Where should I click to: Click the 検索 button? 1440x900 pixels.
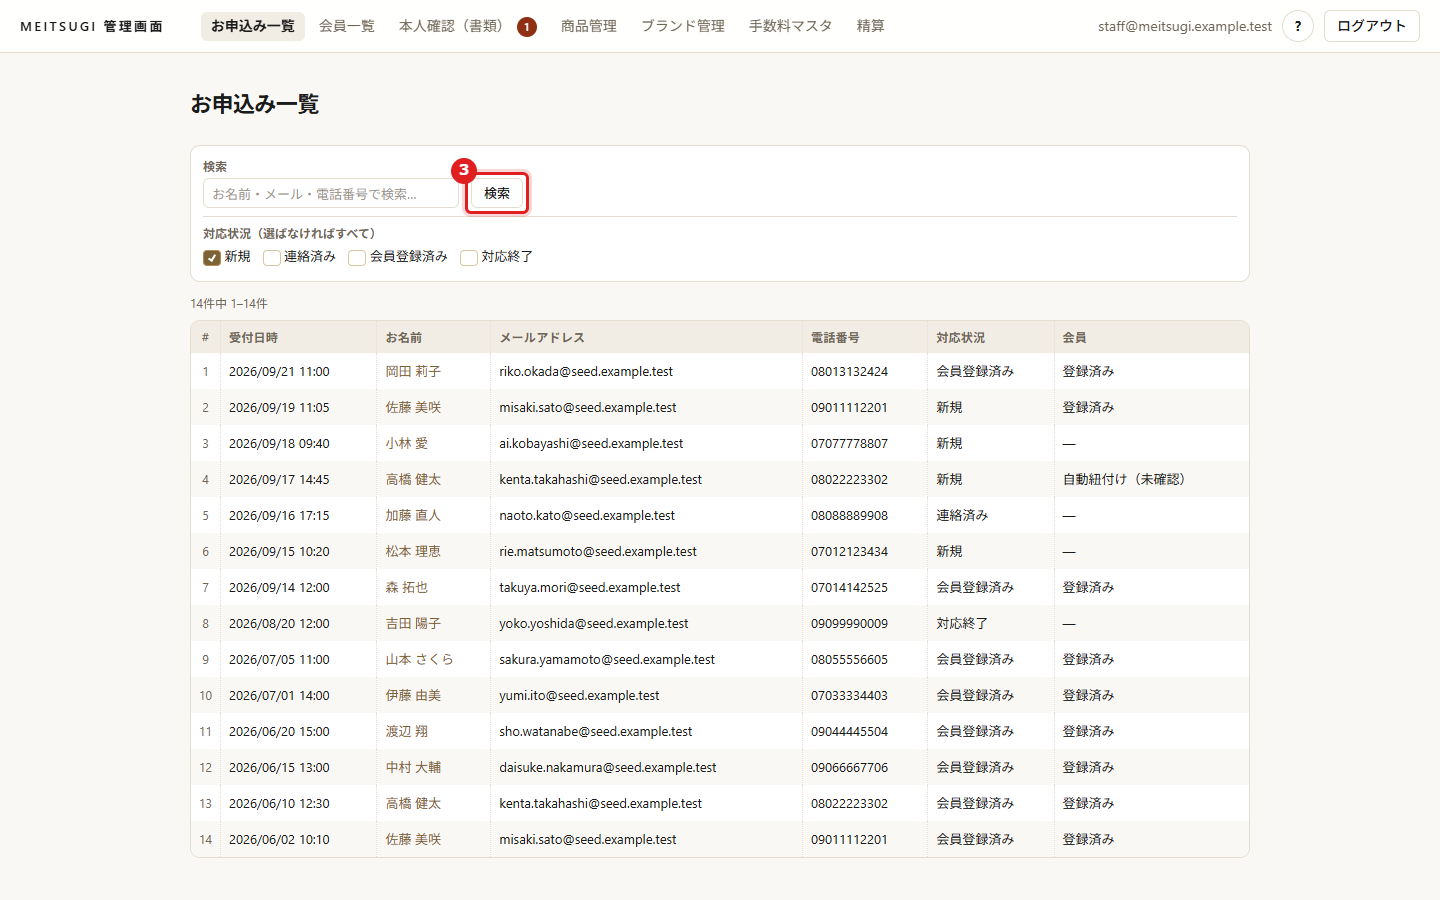(x=497, y=193)
